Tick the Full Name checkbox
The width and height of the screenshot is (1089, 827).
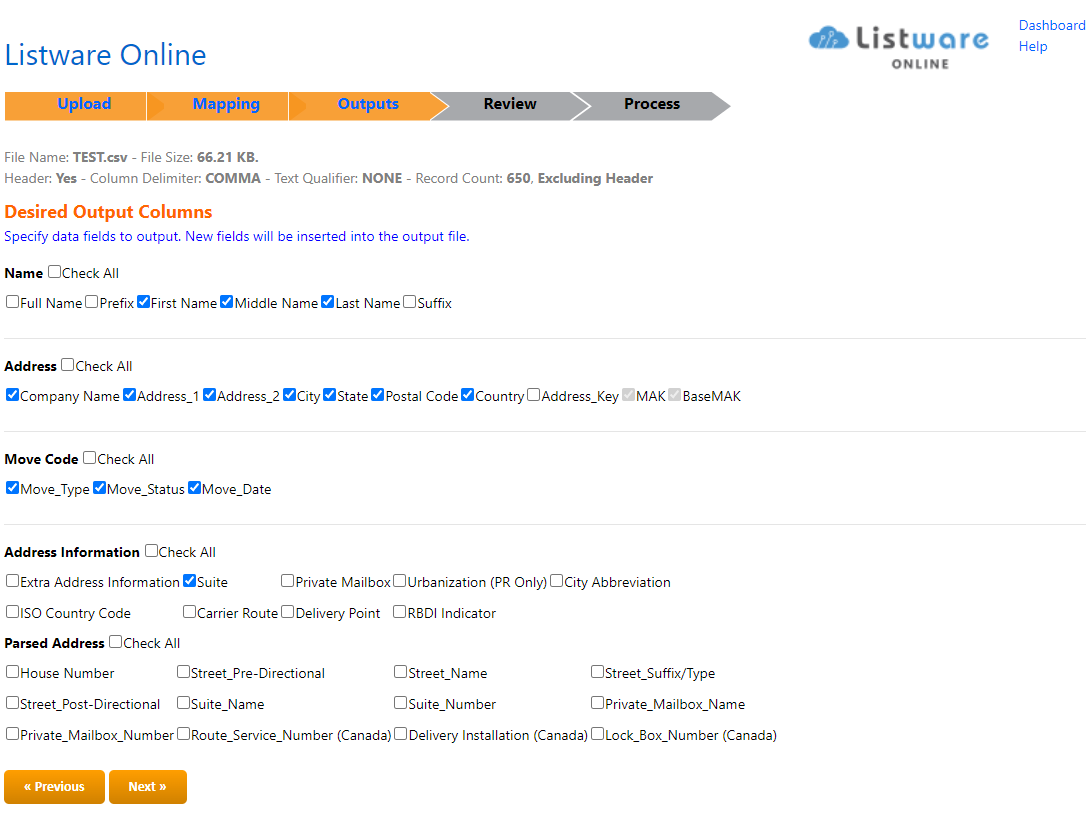pyautogui.click(x=13, y=302)
